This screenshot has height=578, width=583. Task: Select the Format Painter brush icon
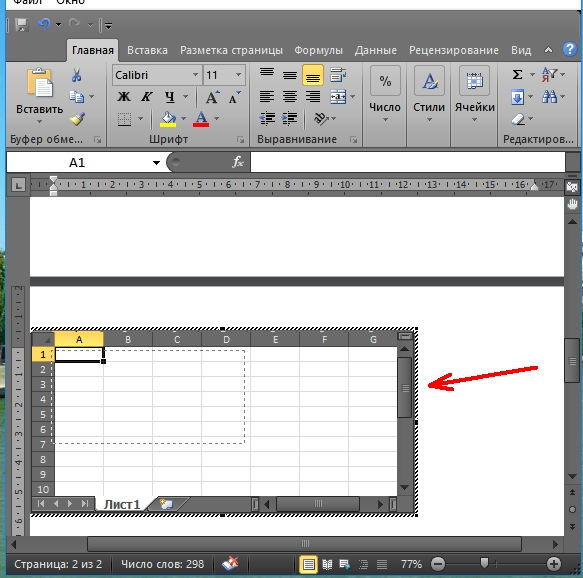(x=77, y=119)
